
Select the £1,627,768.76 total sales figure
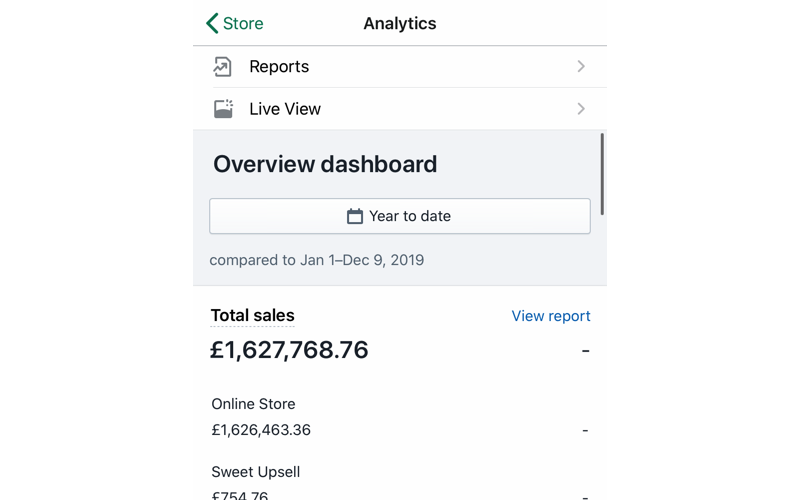click(289, 350)
